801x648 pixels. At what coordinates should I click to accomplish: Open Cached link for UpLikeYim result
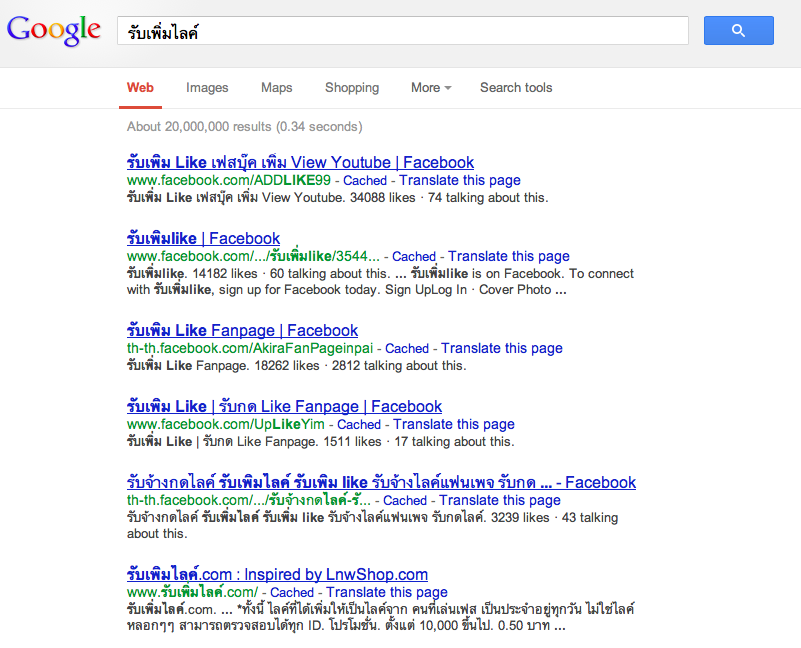click(x=359, y=425)
